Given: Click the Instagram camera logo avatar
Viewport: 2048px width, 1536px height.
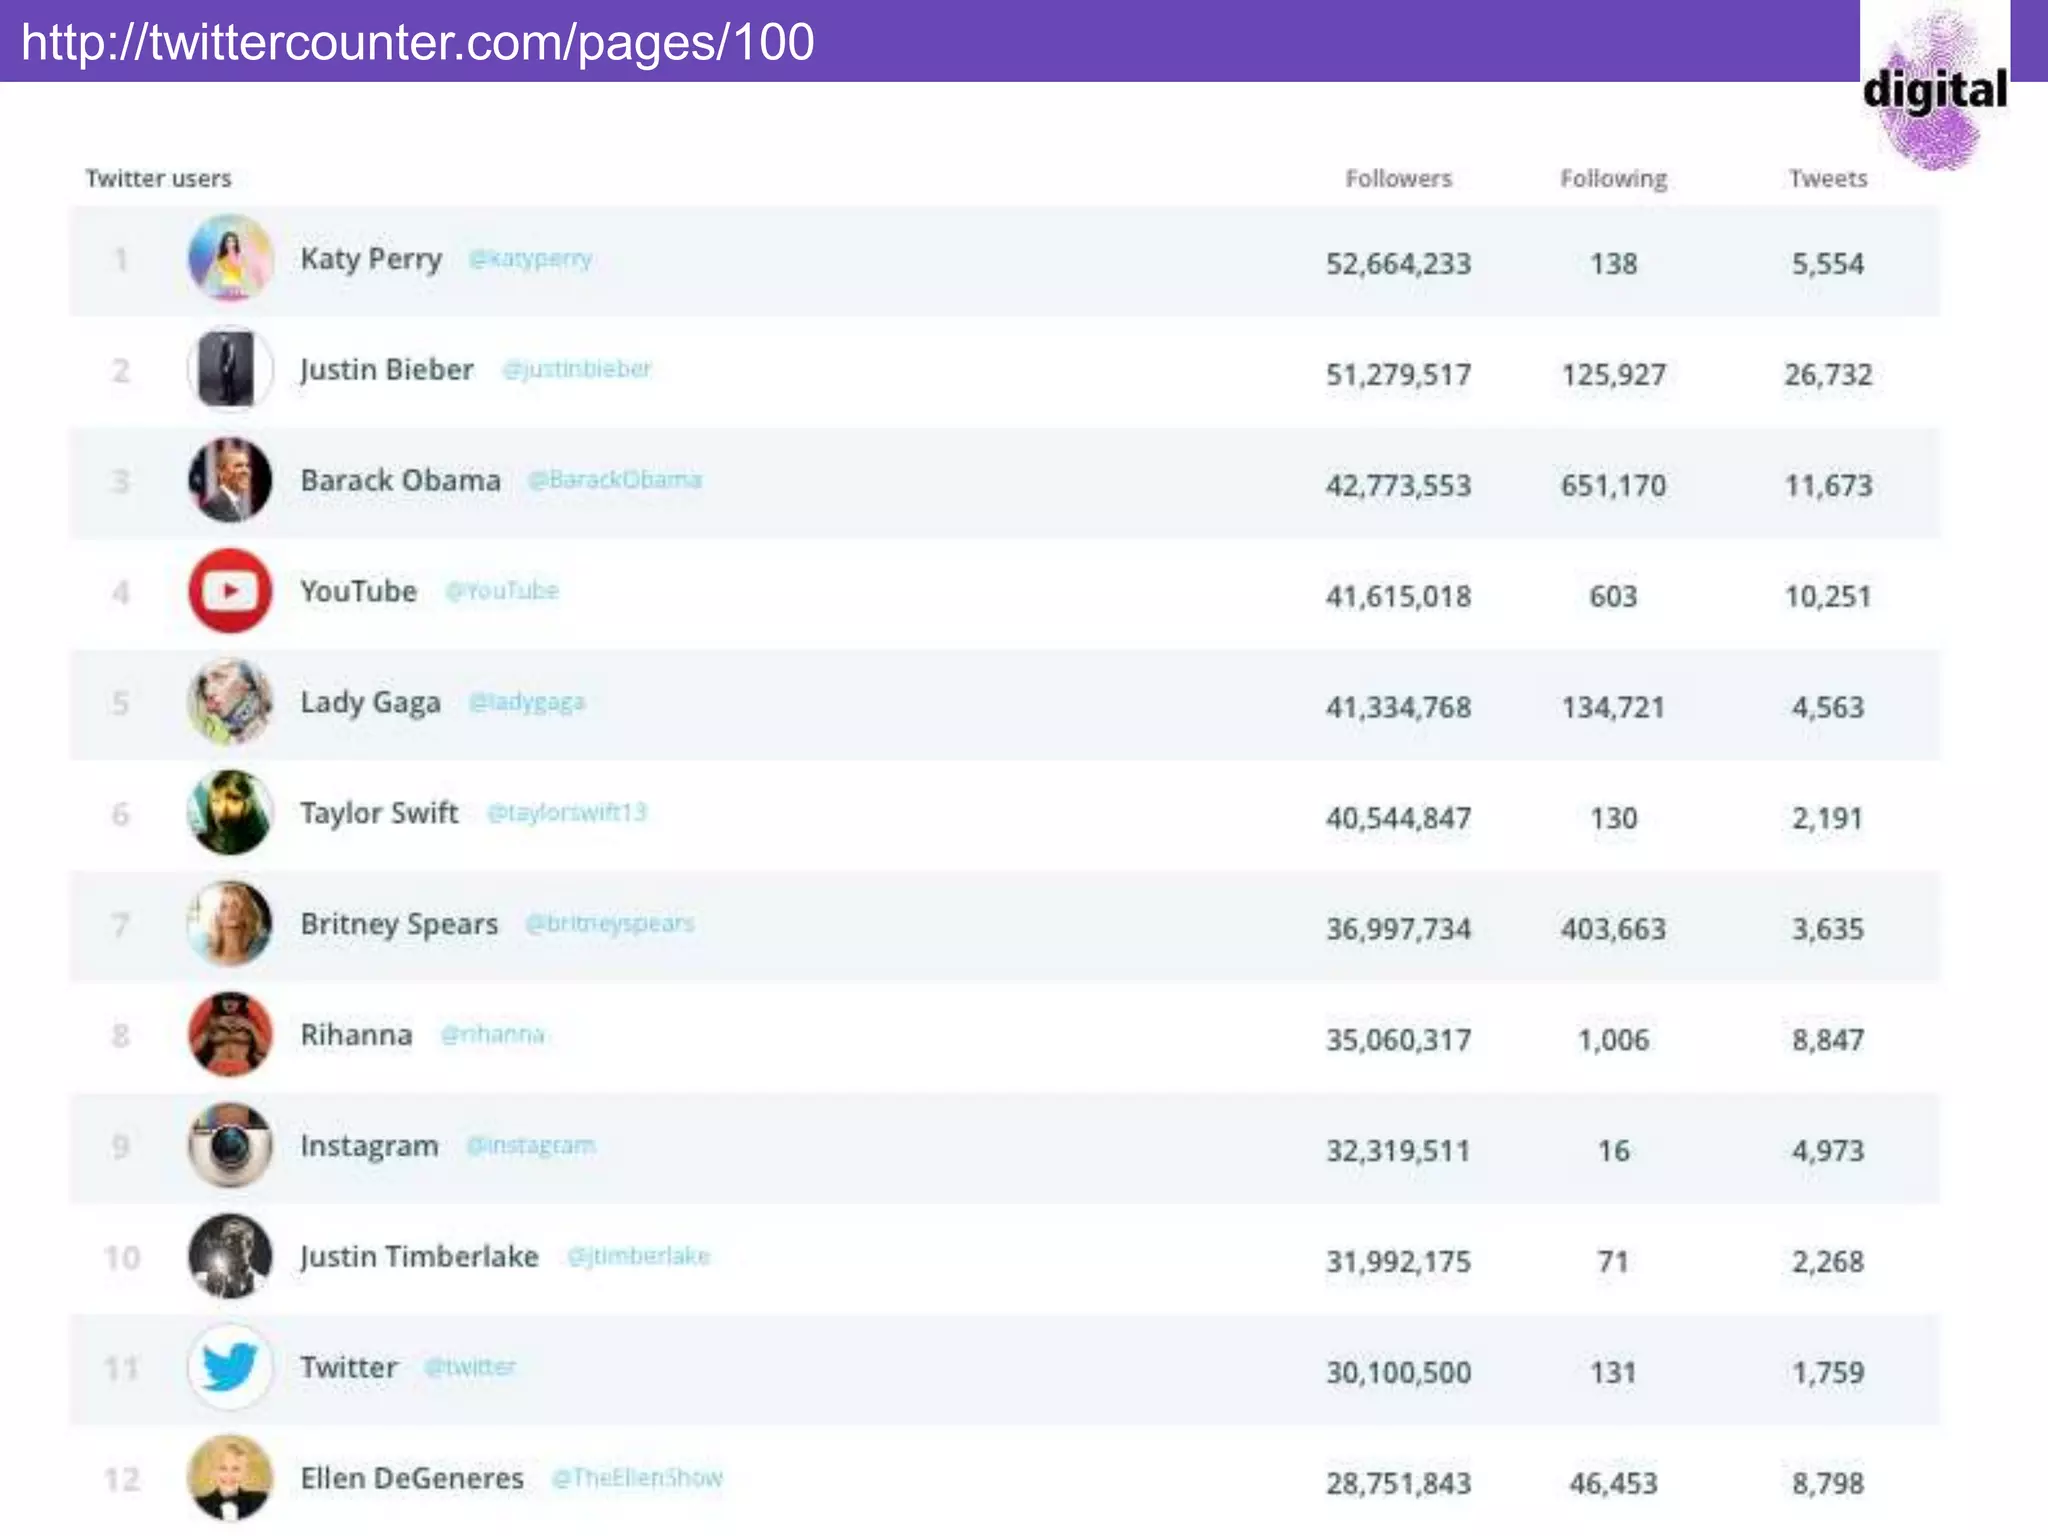Looking at the screenshot, I should coord(230,1146).
